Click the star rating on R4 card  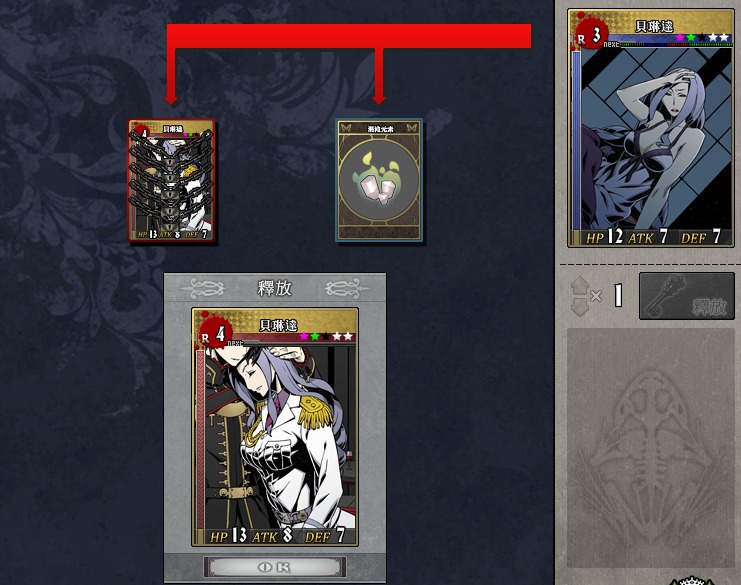327,336
